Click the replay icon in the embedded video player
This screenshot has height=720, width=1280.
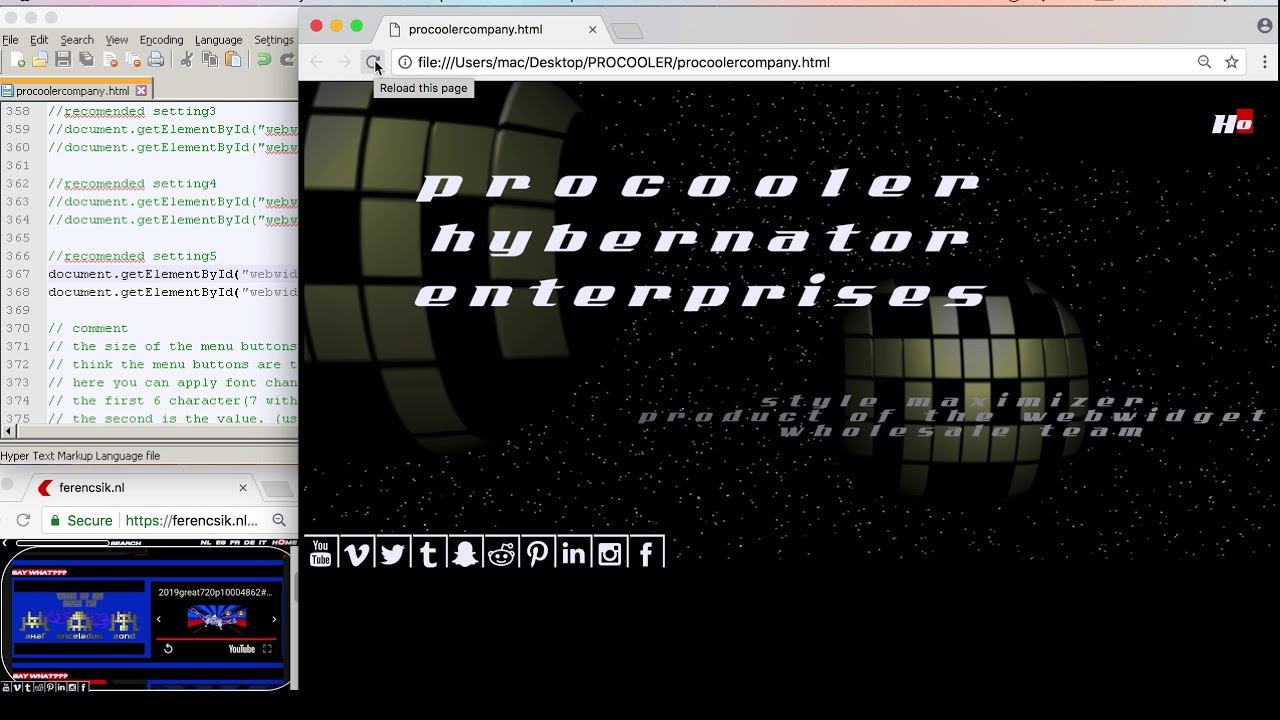(x=168, y=649)
